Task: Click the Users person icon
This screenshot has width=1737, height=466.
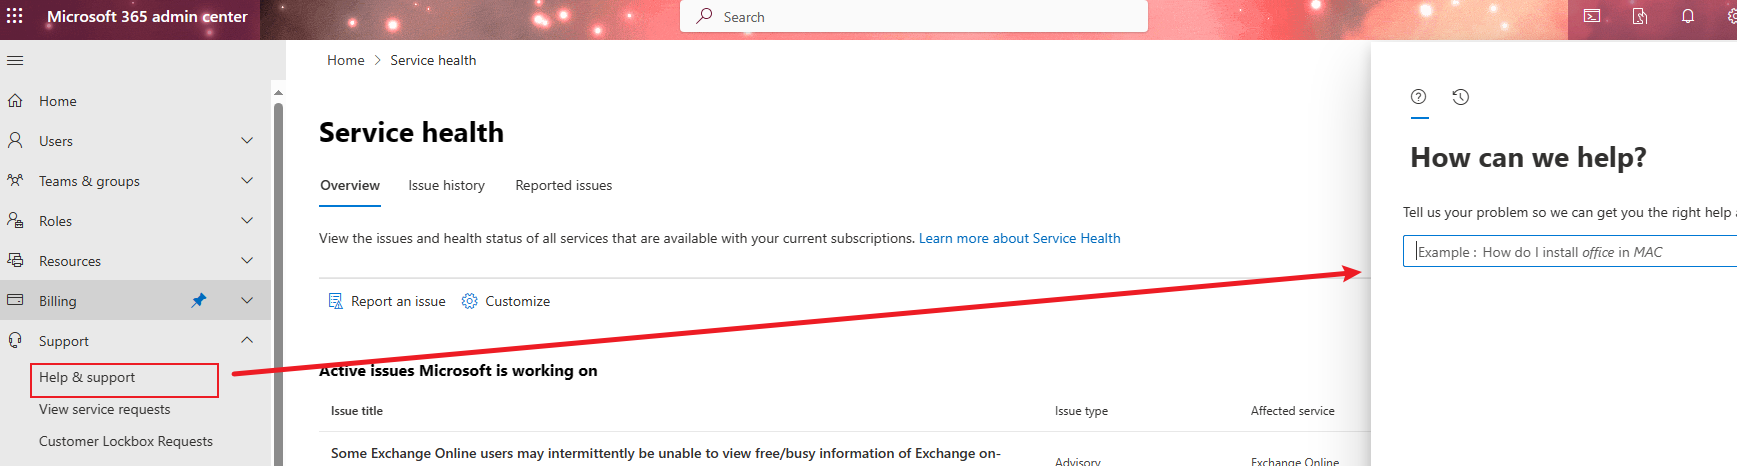Action: tap(15, 141)
